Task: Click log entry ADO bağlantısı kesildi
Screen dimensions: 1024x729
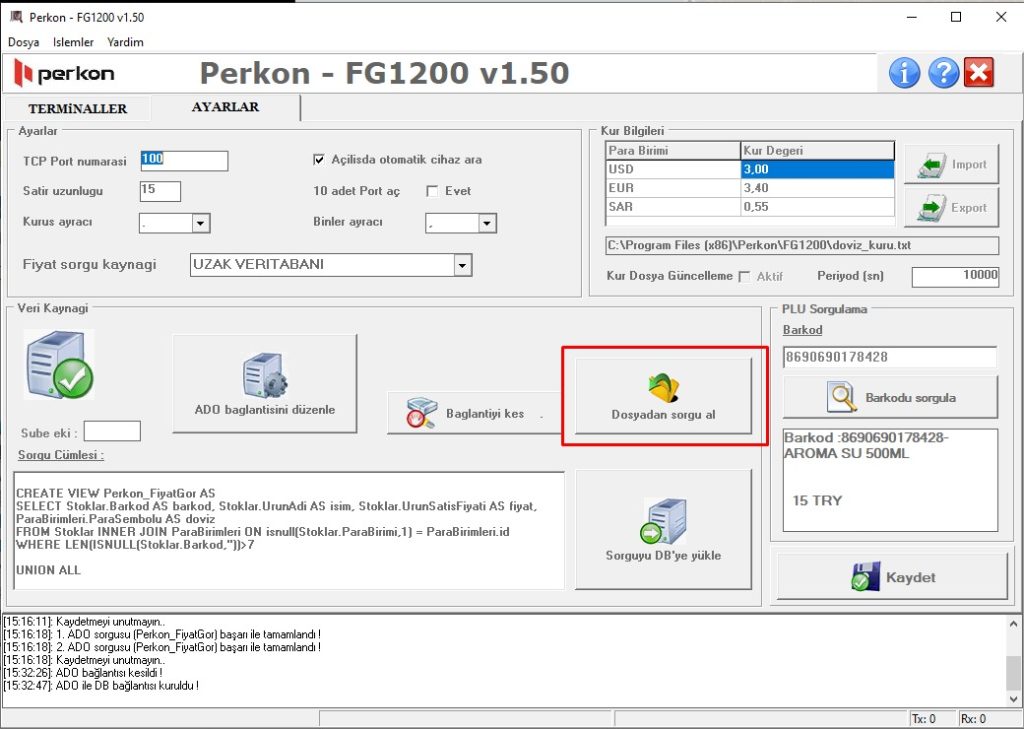Action: pyautogui.click(x=83, y=673)
